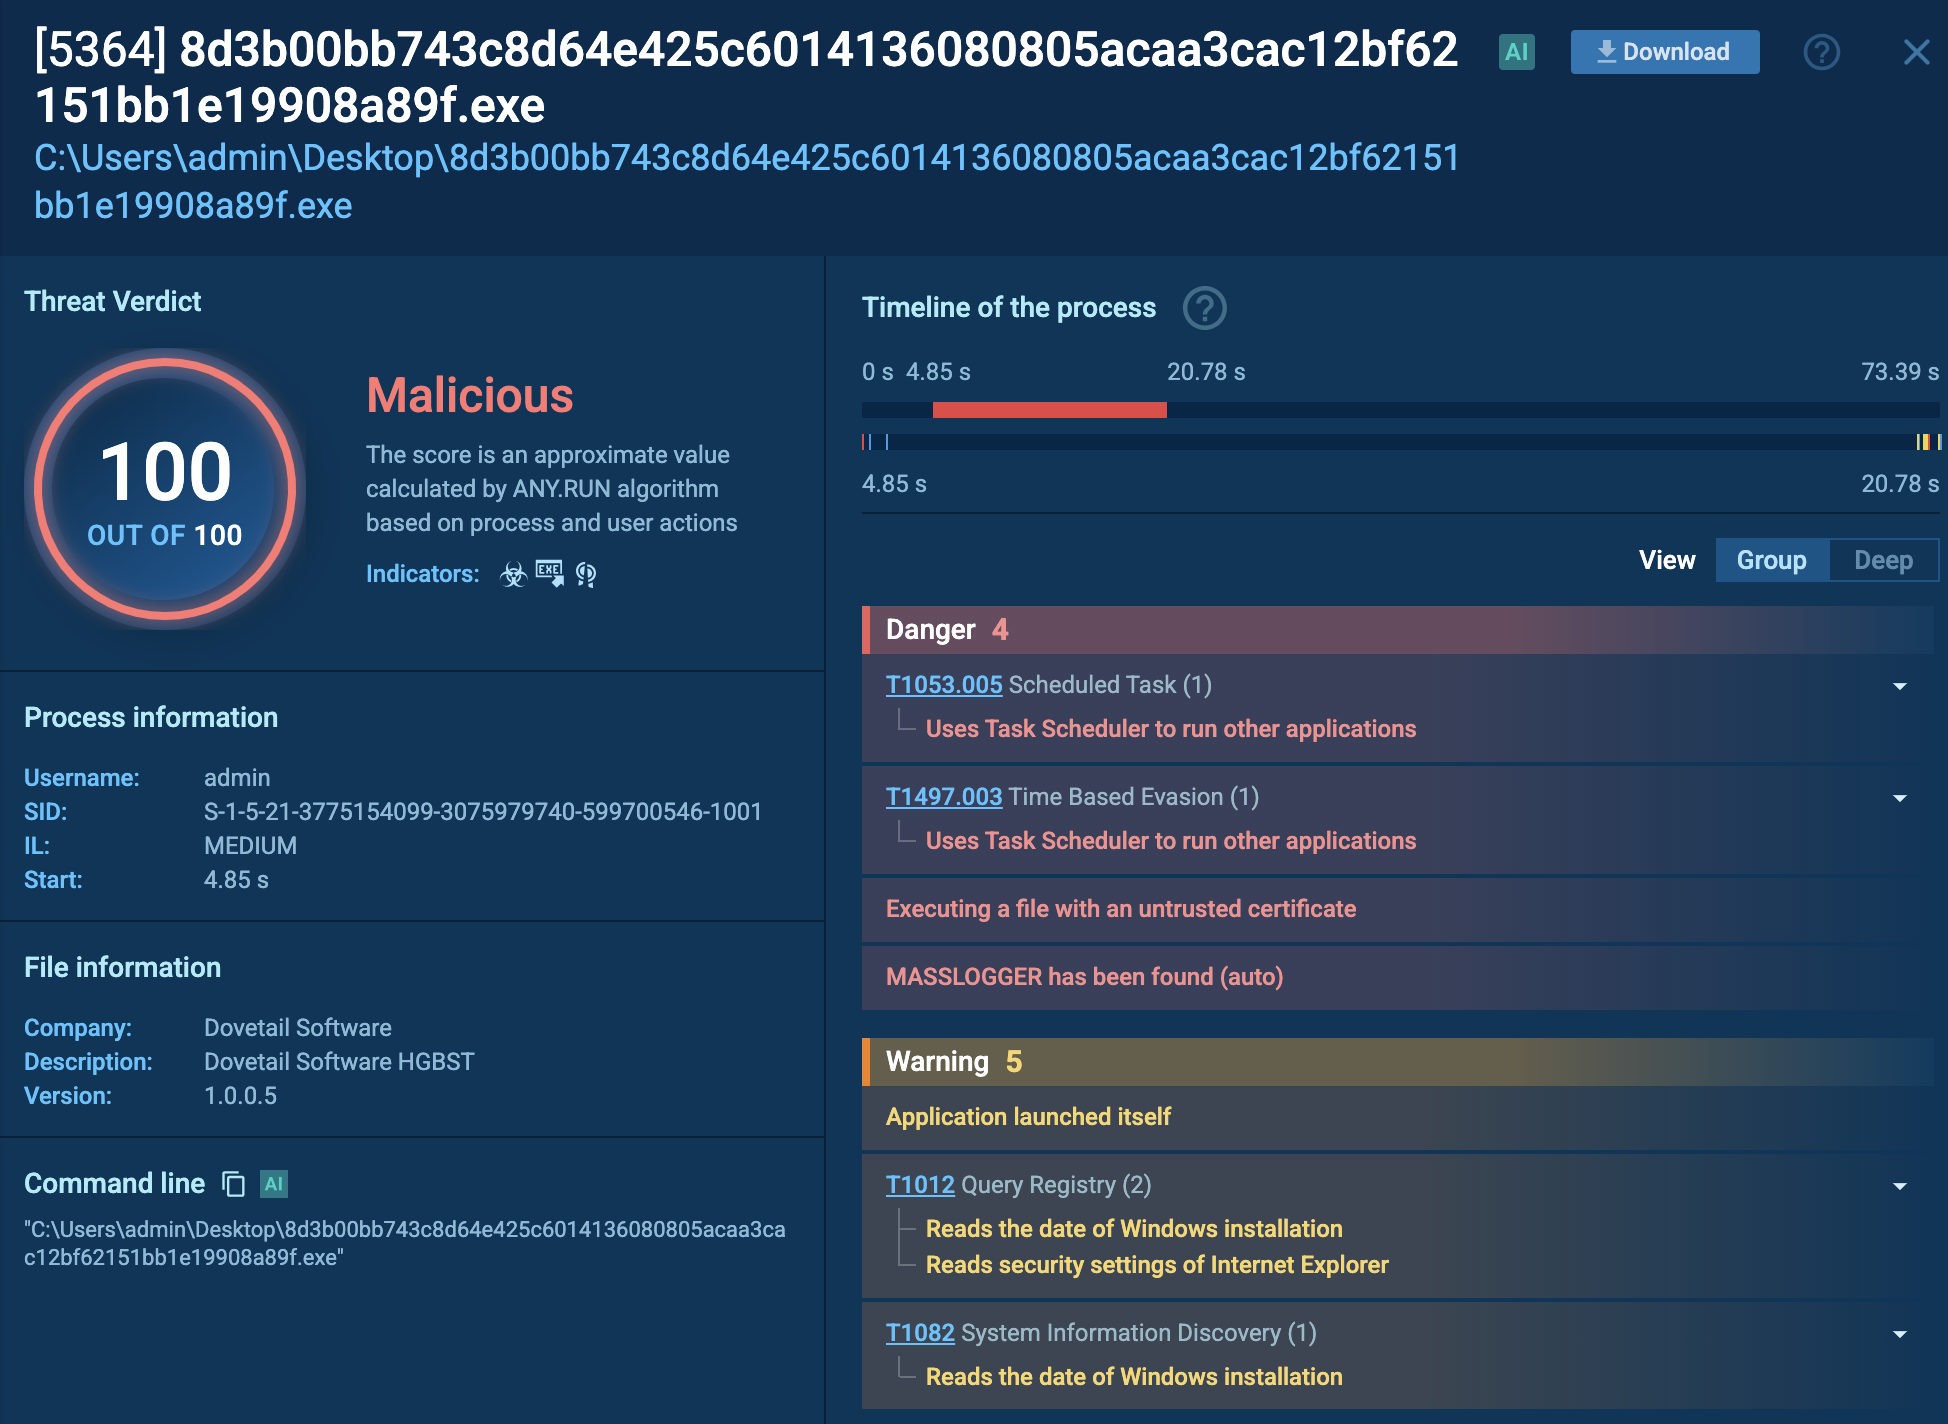Open help icon beside Download button
Viewport: 1948px width, 1424px height.
tap(1821, 52)
